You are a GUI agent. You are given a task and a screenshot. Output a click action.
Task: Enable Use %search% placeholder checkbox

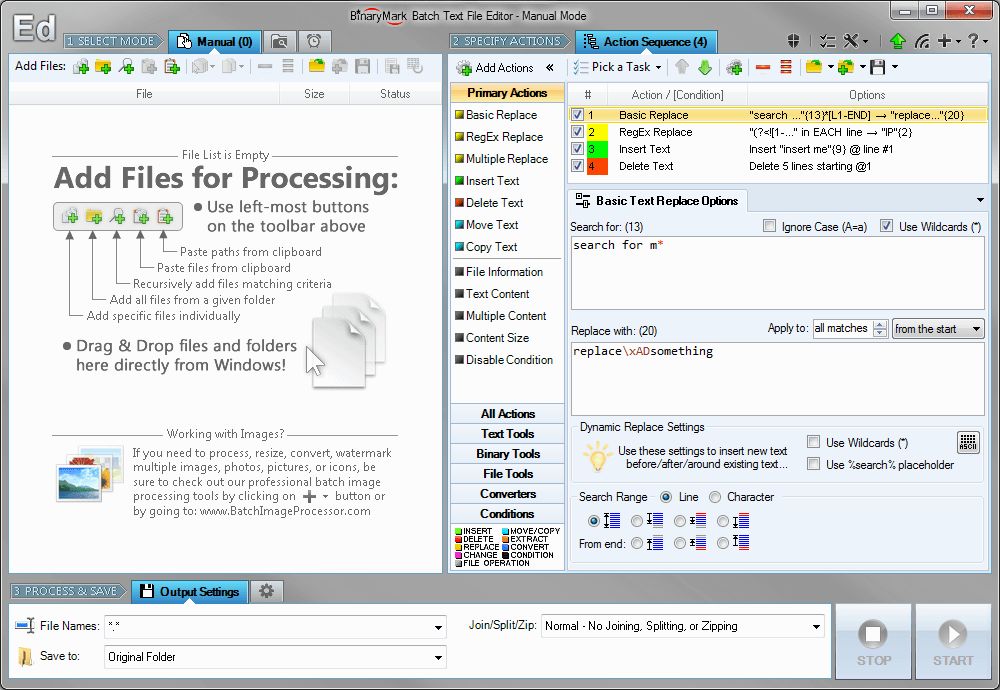pos(813,464)
